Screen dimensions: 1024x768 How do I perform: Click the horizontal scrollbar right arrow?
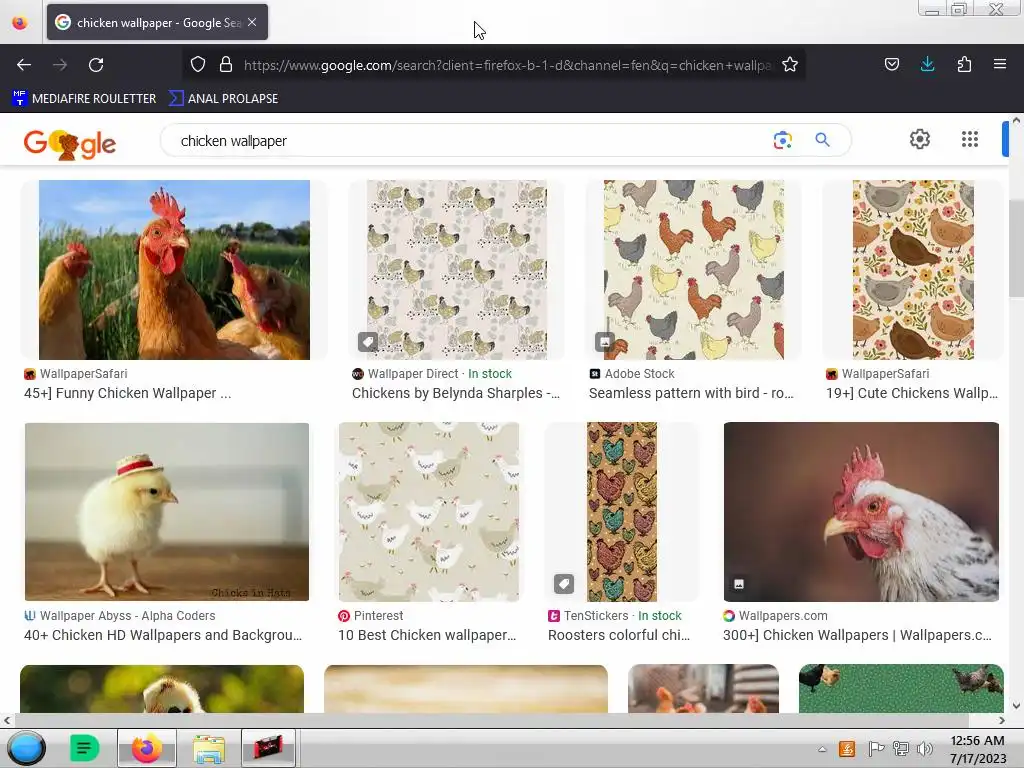1001,720
